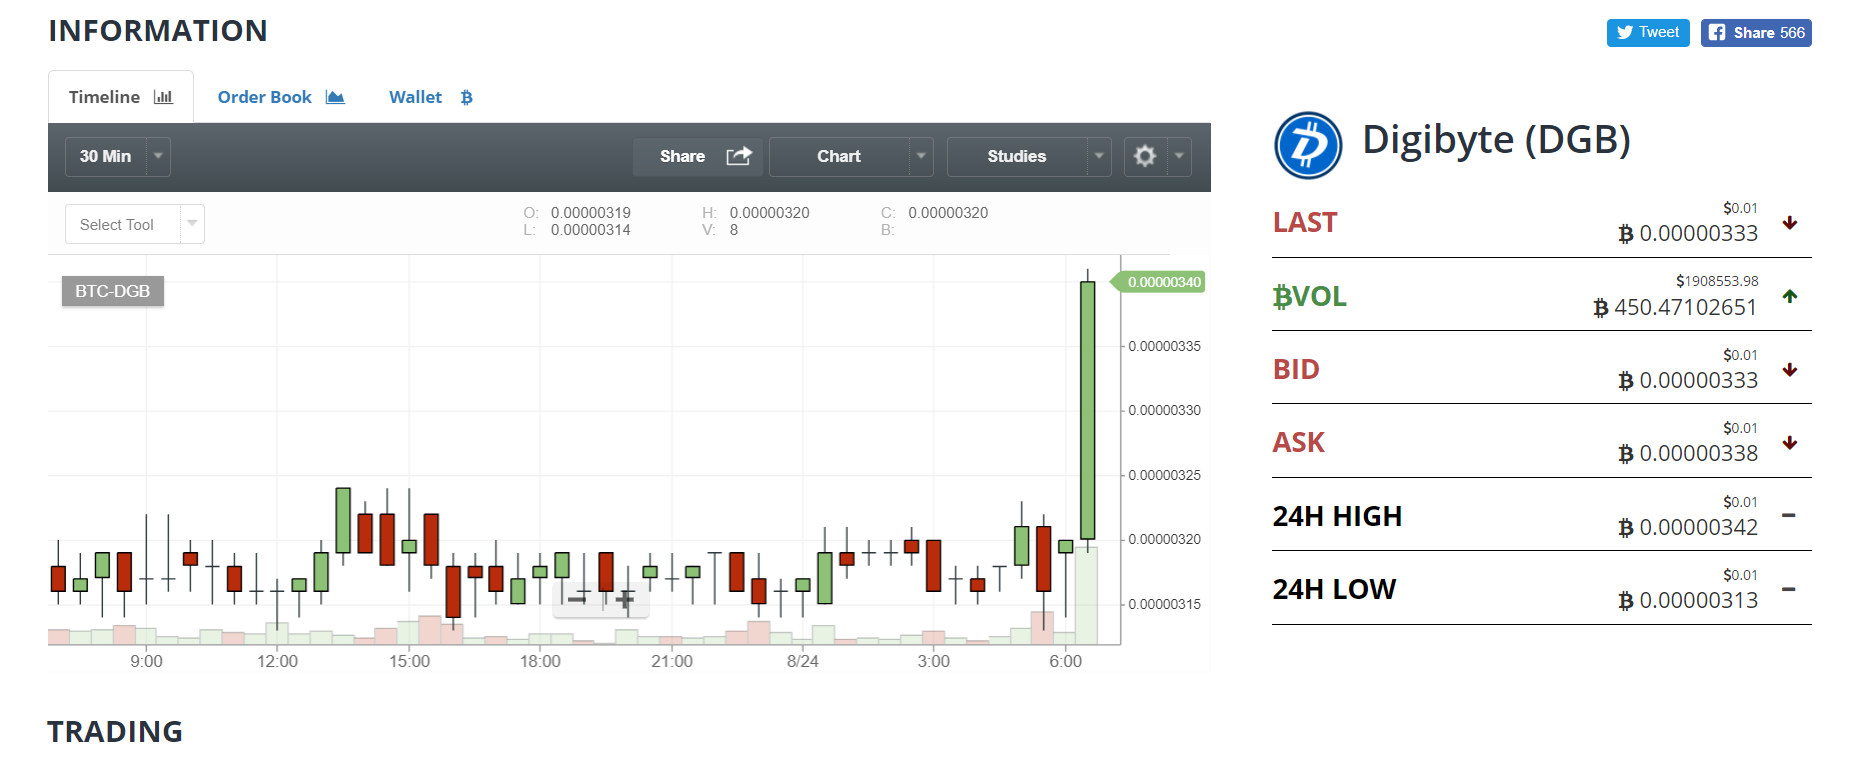Expand the Studies dropdown

(x=1029, y=157)
